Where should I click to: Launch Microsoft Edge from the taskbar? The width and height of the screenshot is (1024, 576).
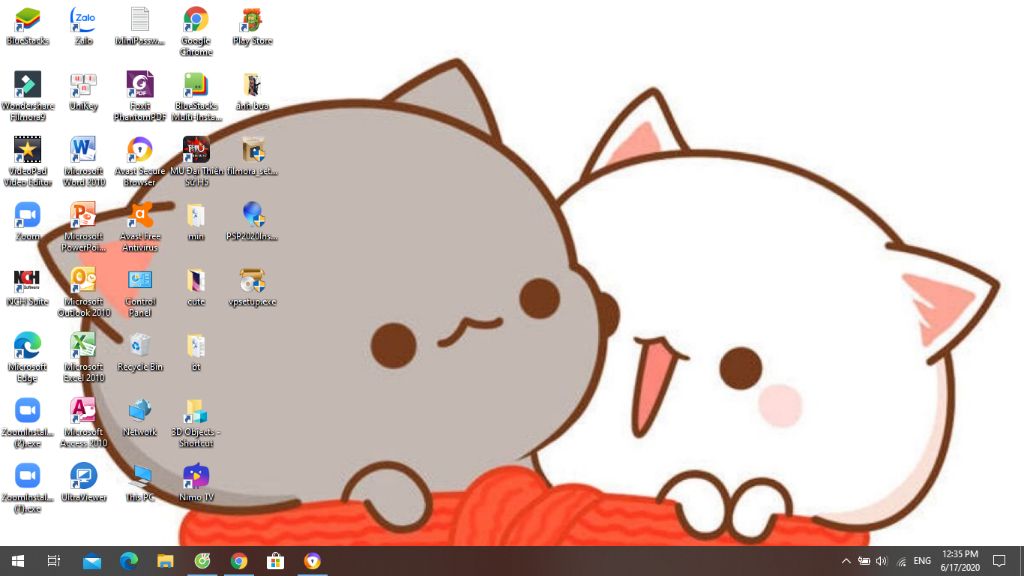[x=129, y=561]
